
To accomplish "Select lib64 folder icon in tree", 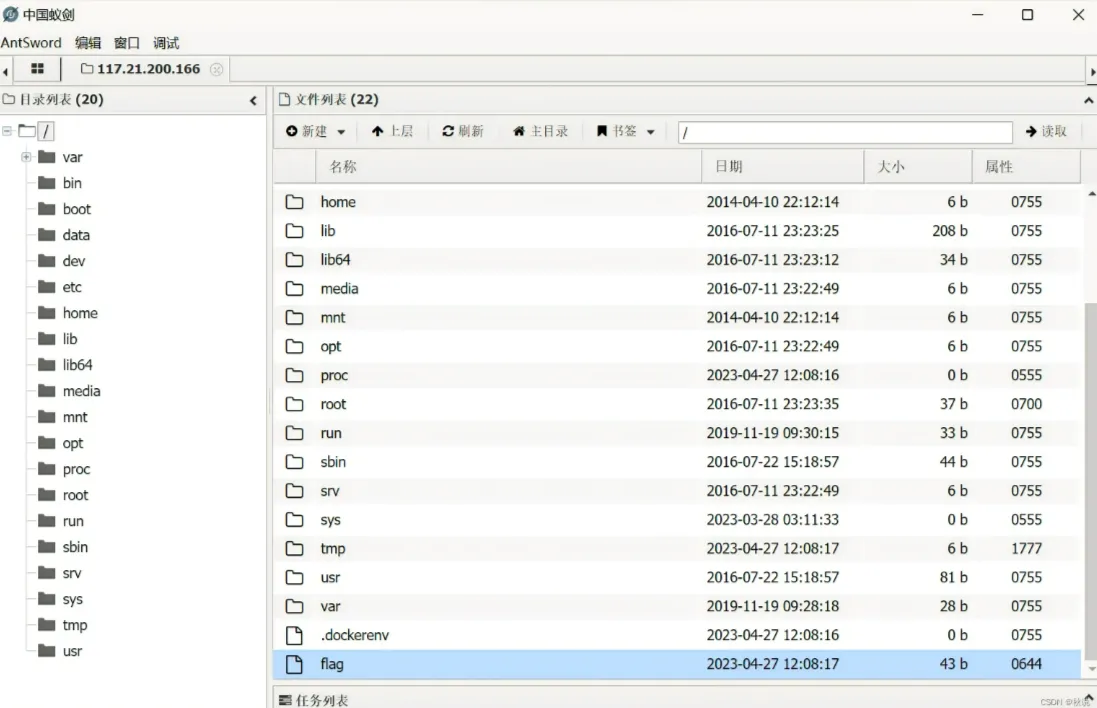I will click(x=47, y=364).
